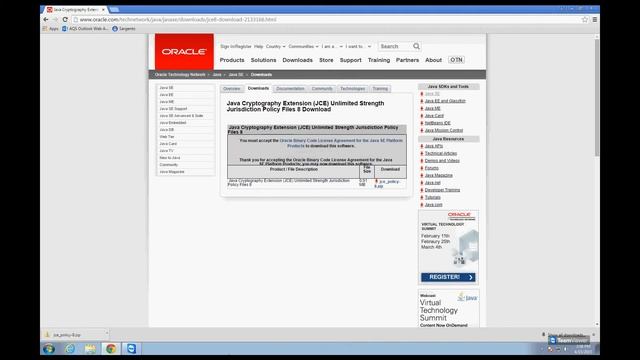Open the Chrome menu icon
The height and width of the screenshot is (360, 640).
[595, 19]
